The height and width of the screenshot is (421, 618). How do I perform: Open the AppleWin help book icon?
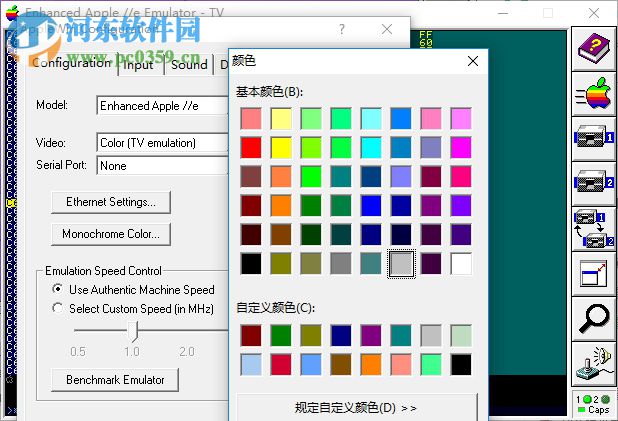[594, 48]
